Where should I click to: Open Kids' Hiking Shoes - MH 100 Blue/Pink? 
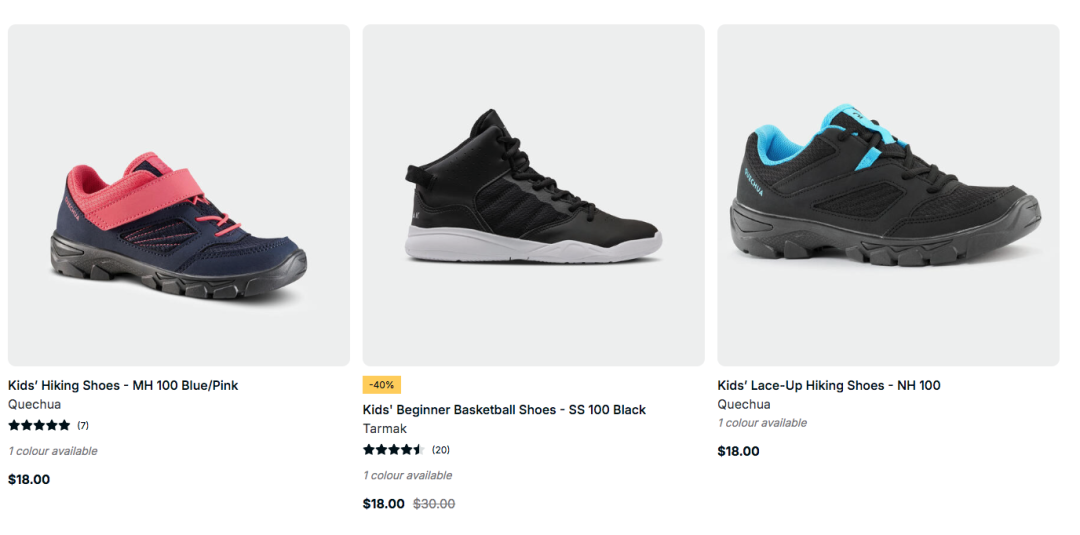click(123, 386)
